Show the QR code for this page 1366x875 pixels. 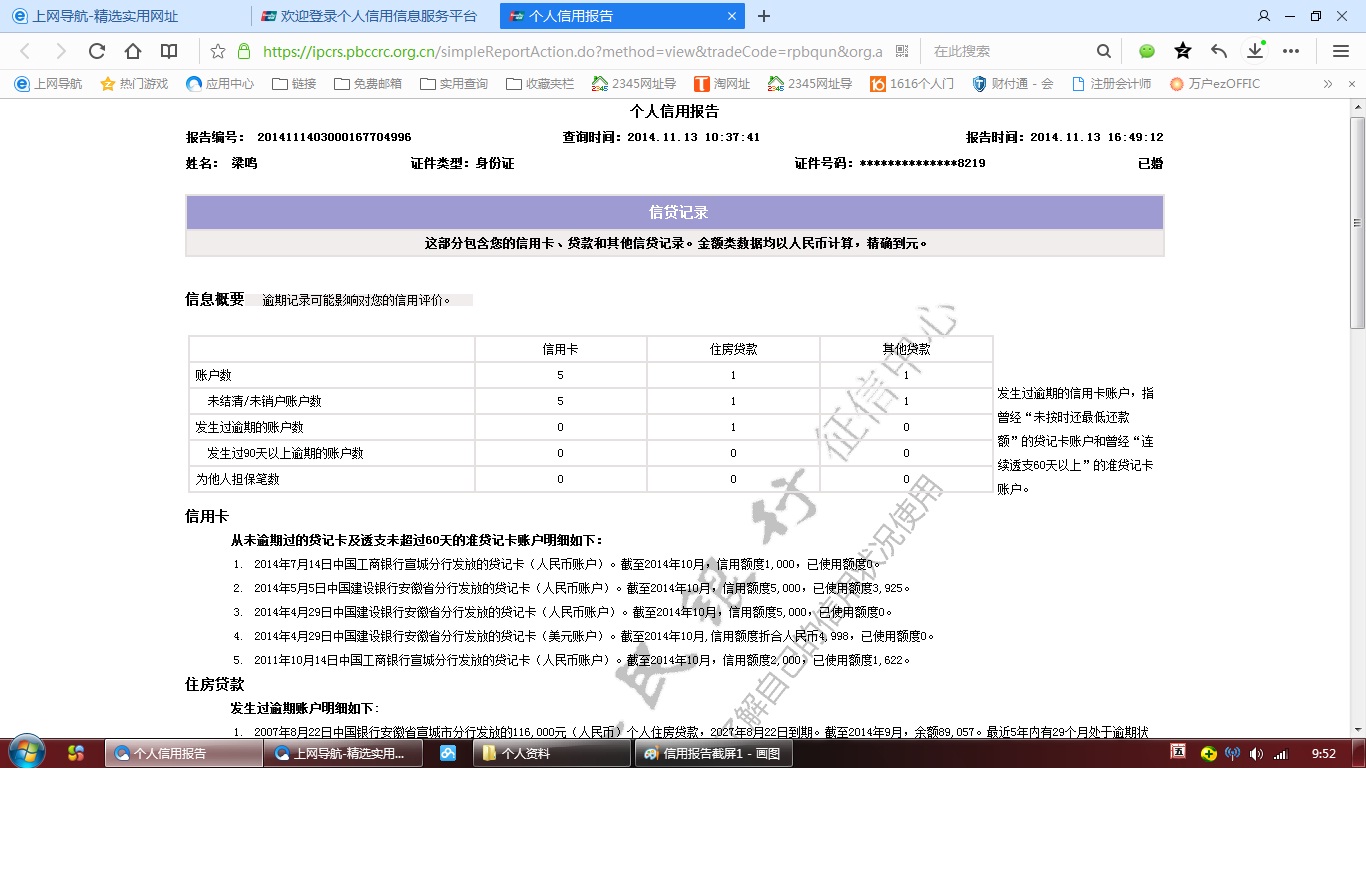point(902,51)
